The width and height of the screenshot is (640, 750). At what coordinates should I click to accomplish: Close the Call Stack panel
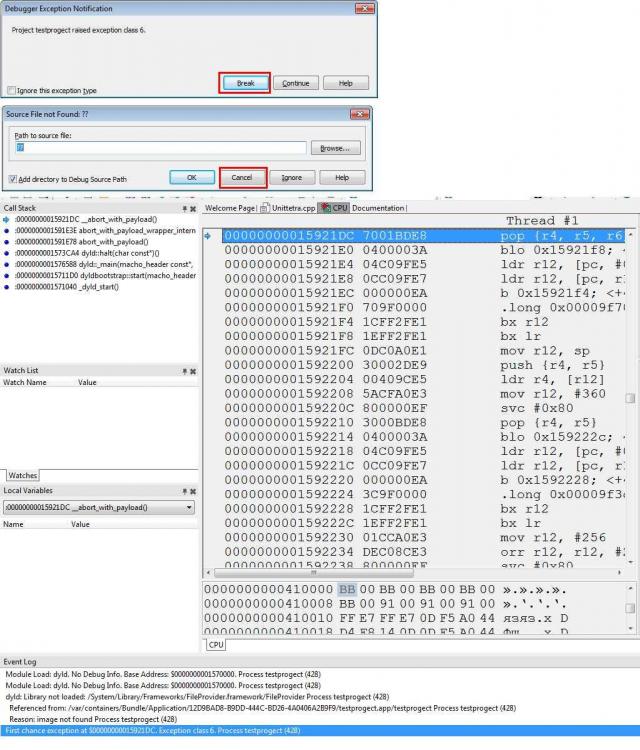193,209
